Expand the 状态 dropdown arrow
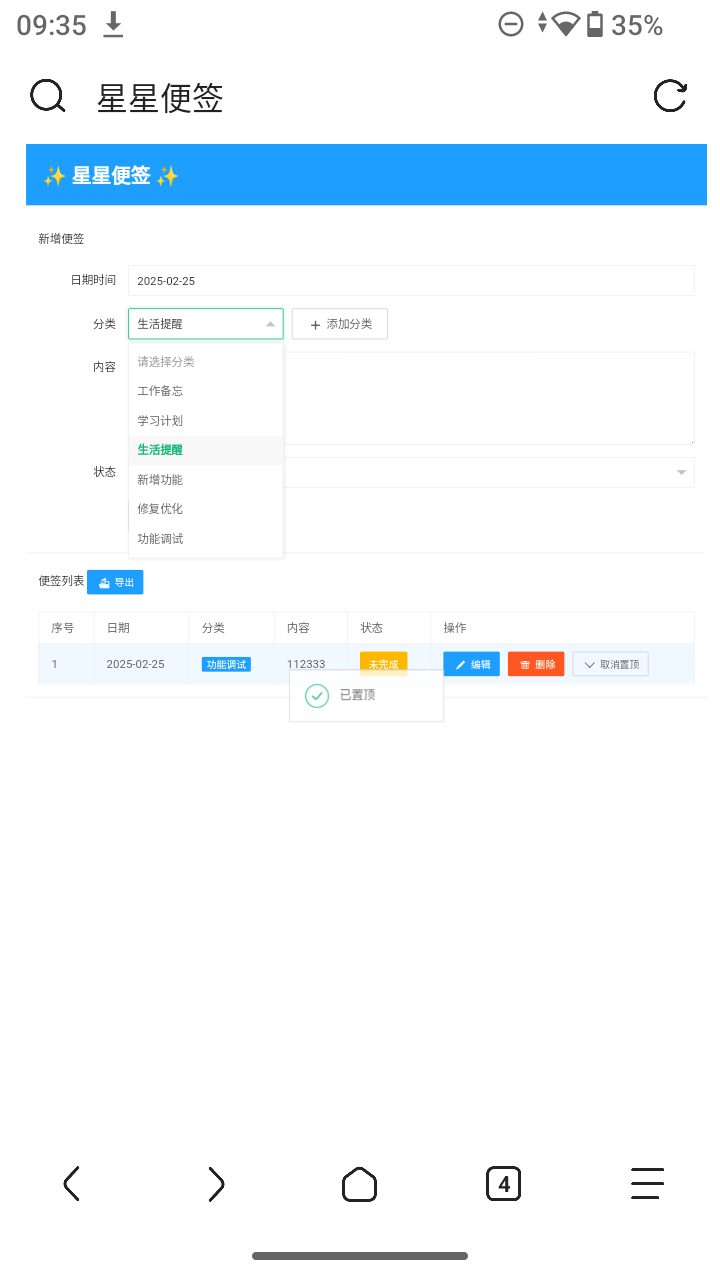This screenshot has height=1280, width=720. 682,472
